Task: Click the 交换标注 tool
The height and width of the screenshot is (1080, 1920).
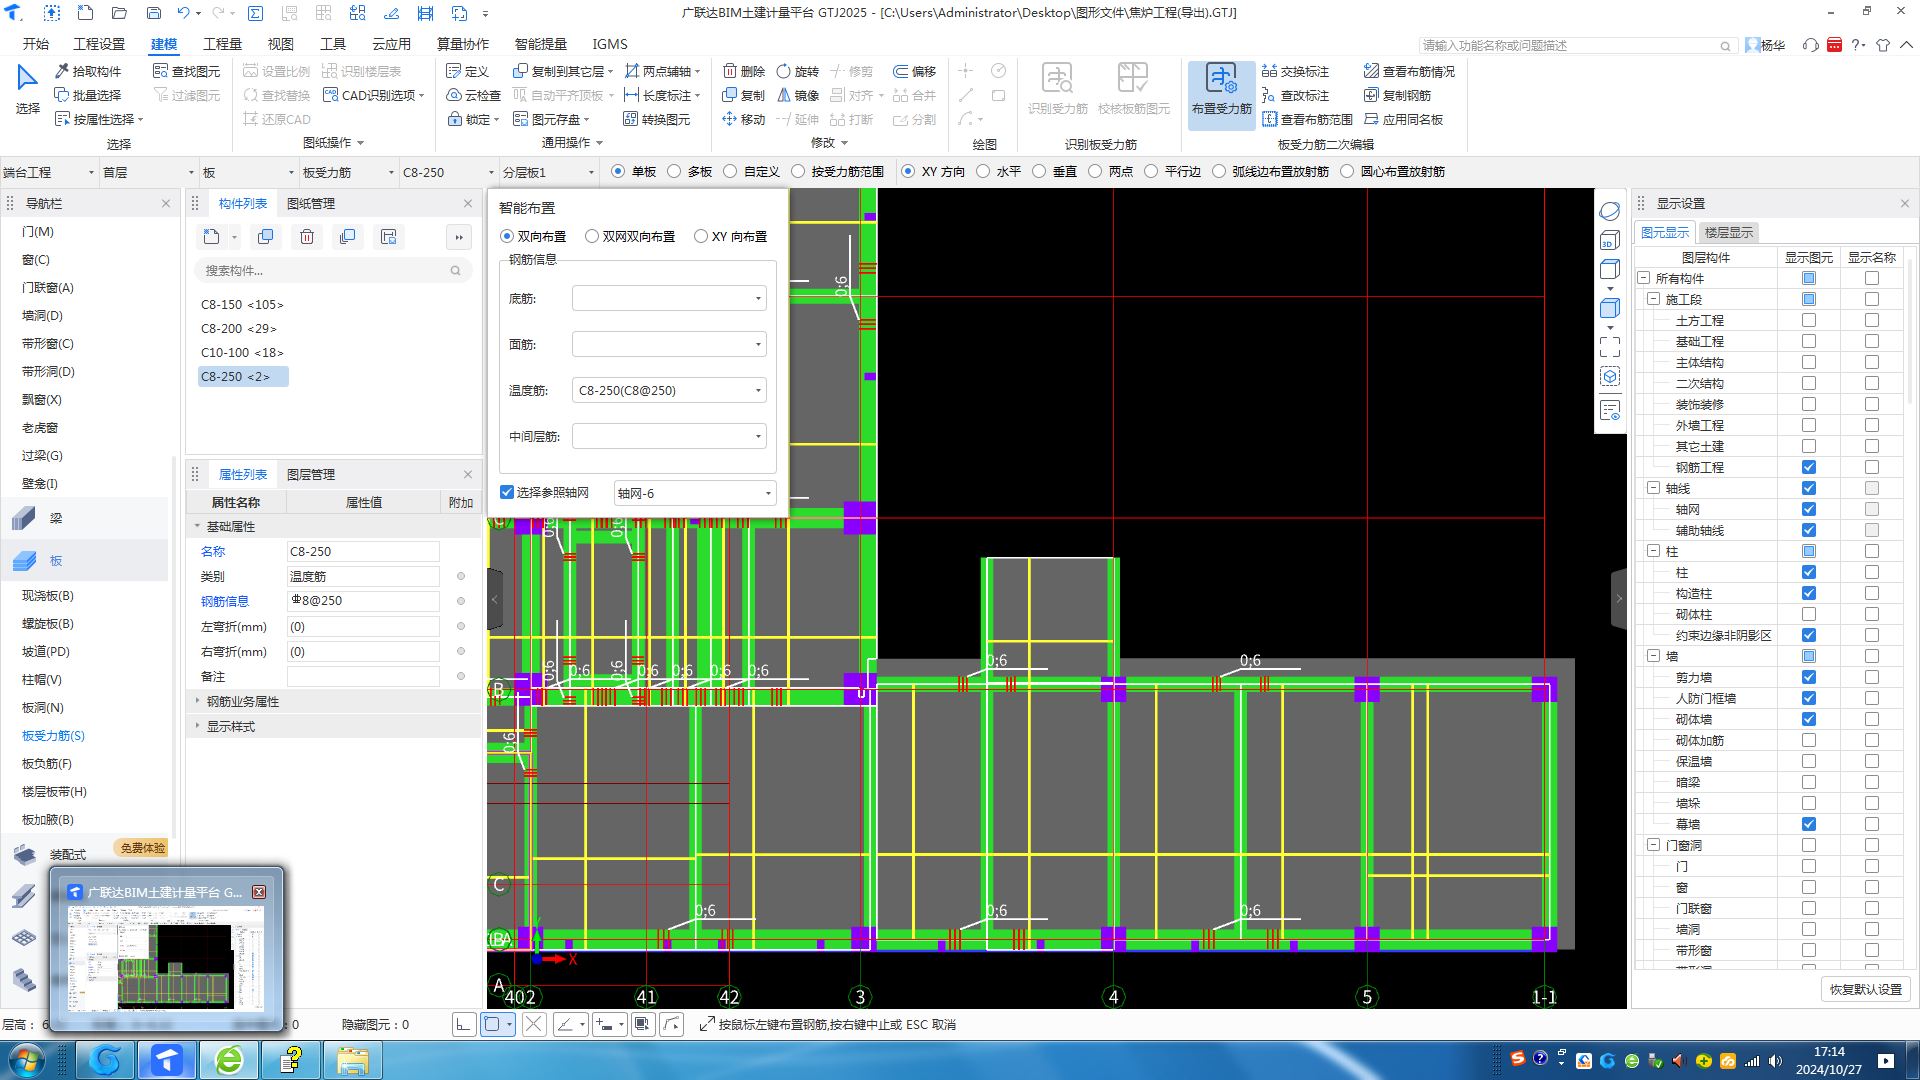Action: [1296, 71]
